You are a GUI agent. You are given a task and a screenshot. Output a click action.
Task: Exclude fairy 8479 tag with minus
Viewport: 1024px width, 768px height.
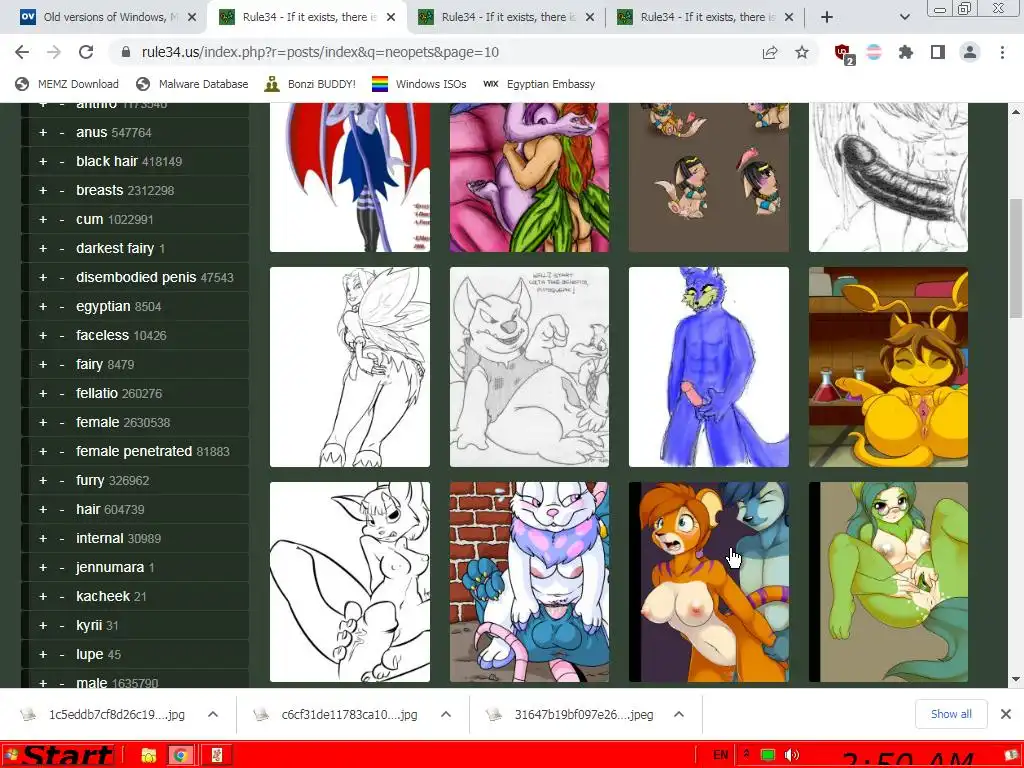tap(61, 364)
